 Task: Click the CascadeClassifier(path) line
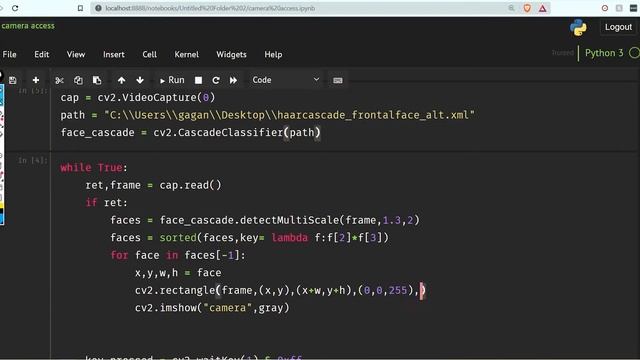pos(191,133)
